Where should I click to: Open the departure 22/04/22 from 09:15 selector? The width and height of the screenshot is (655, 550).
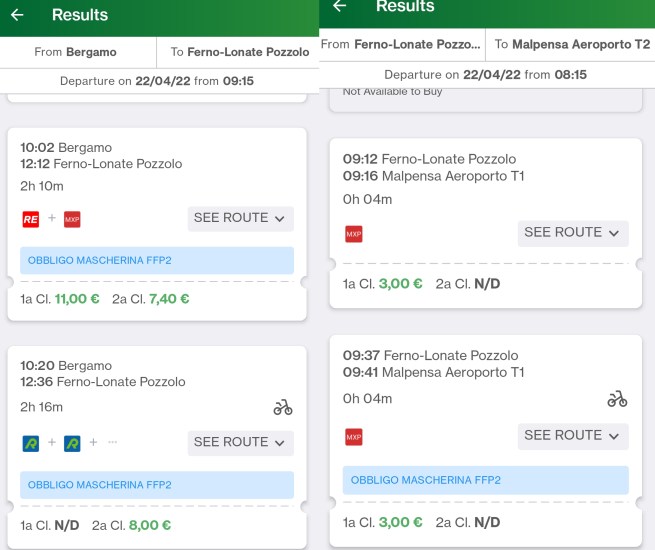[x=157, y=81]
